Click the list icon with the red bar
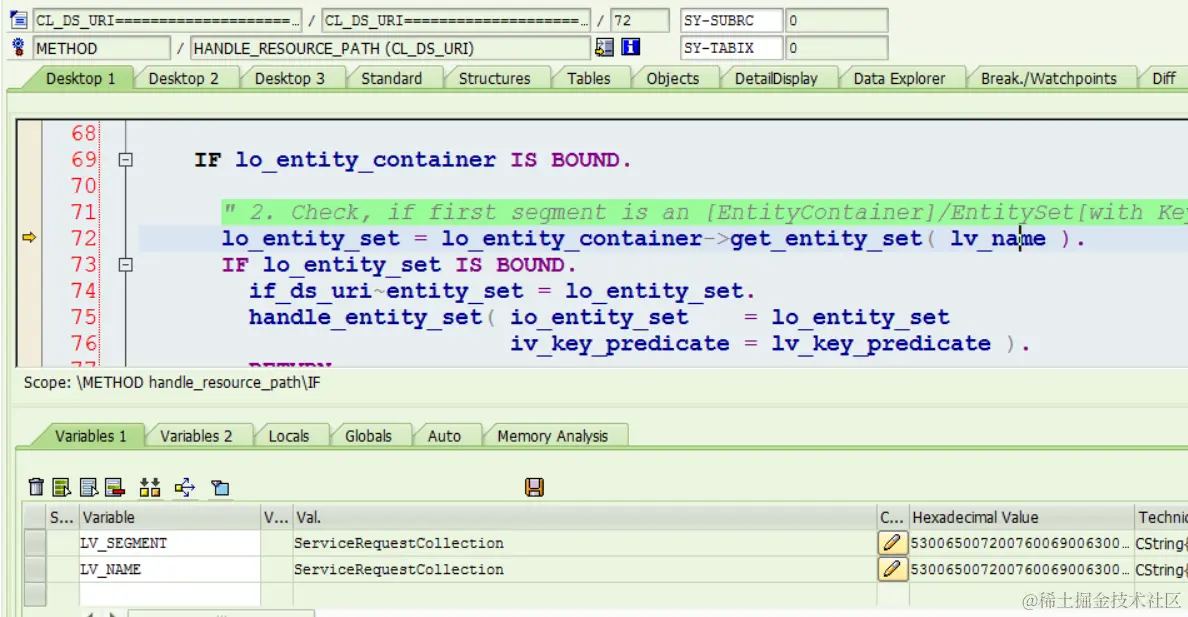Viewport: 1188px width, 617px height. [x=114, y=487]
